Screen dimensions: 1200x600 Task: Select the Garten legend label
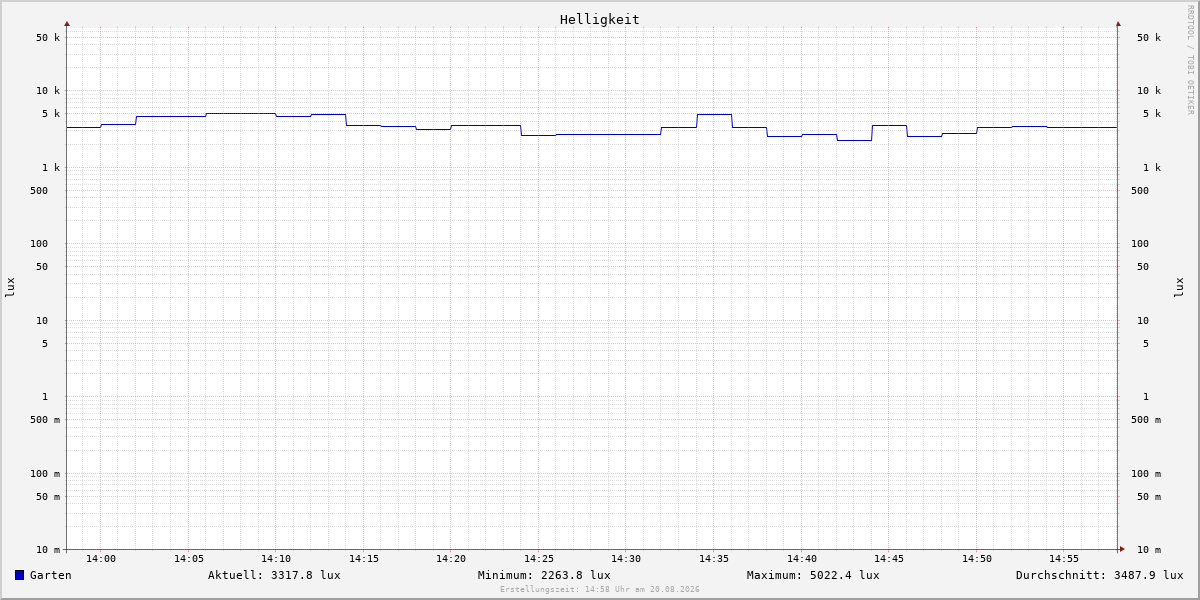51,575
